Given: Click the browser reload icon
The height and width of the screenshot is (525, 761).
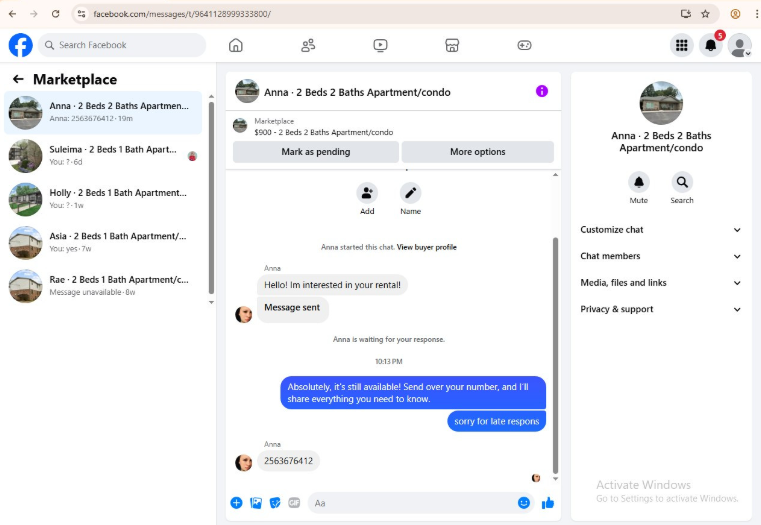Looking at the screenshot, I should (55, 14).
